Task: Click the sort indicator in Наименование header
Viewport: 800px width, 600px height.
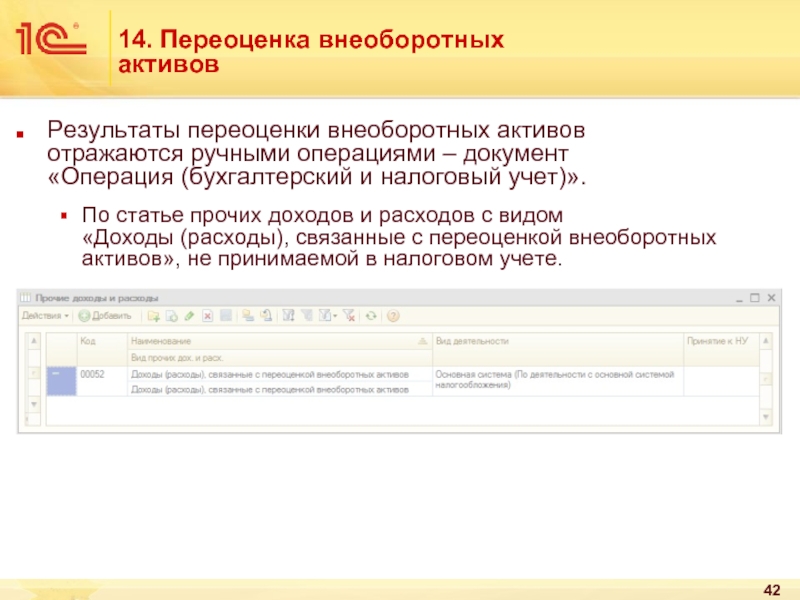Action: [422, 341]
